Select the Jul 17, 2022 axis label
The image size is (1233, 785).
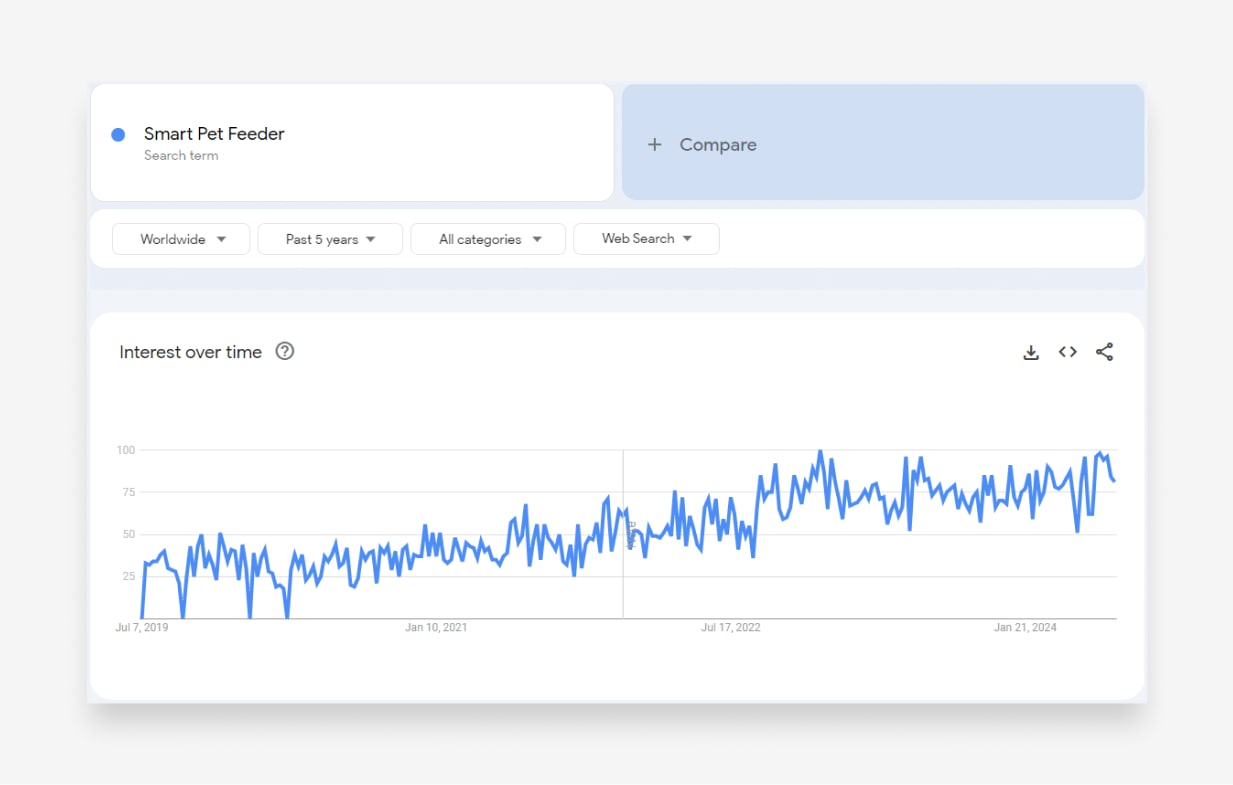point(730,628)
